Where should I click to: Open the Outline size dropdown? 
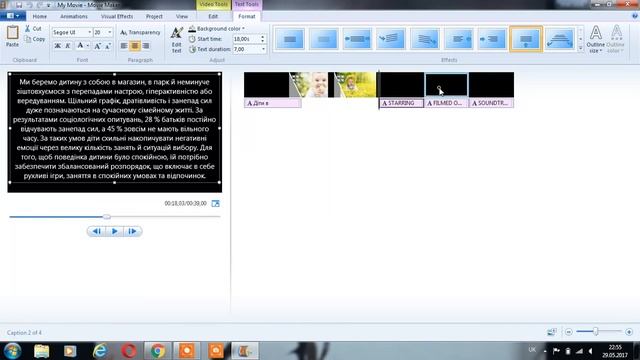pos(596,39)
